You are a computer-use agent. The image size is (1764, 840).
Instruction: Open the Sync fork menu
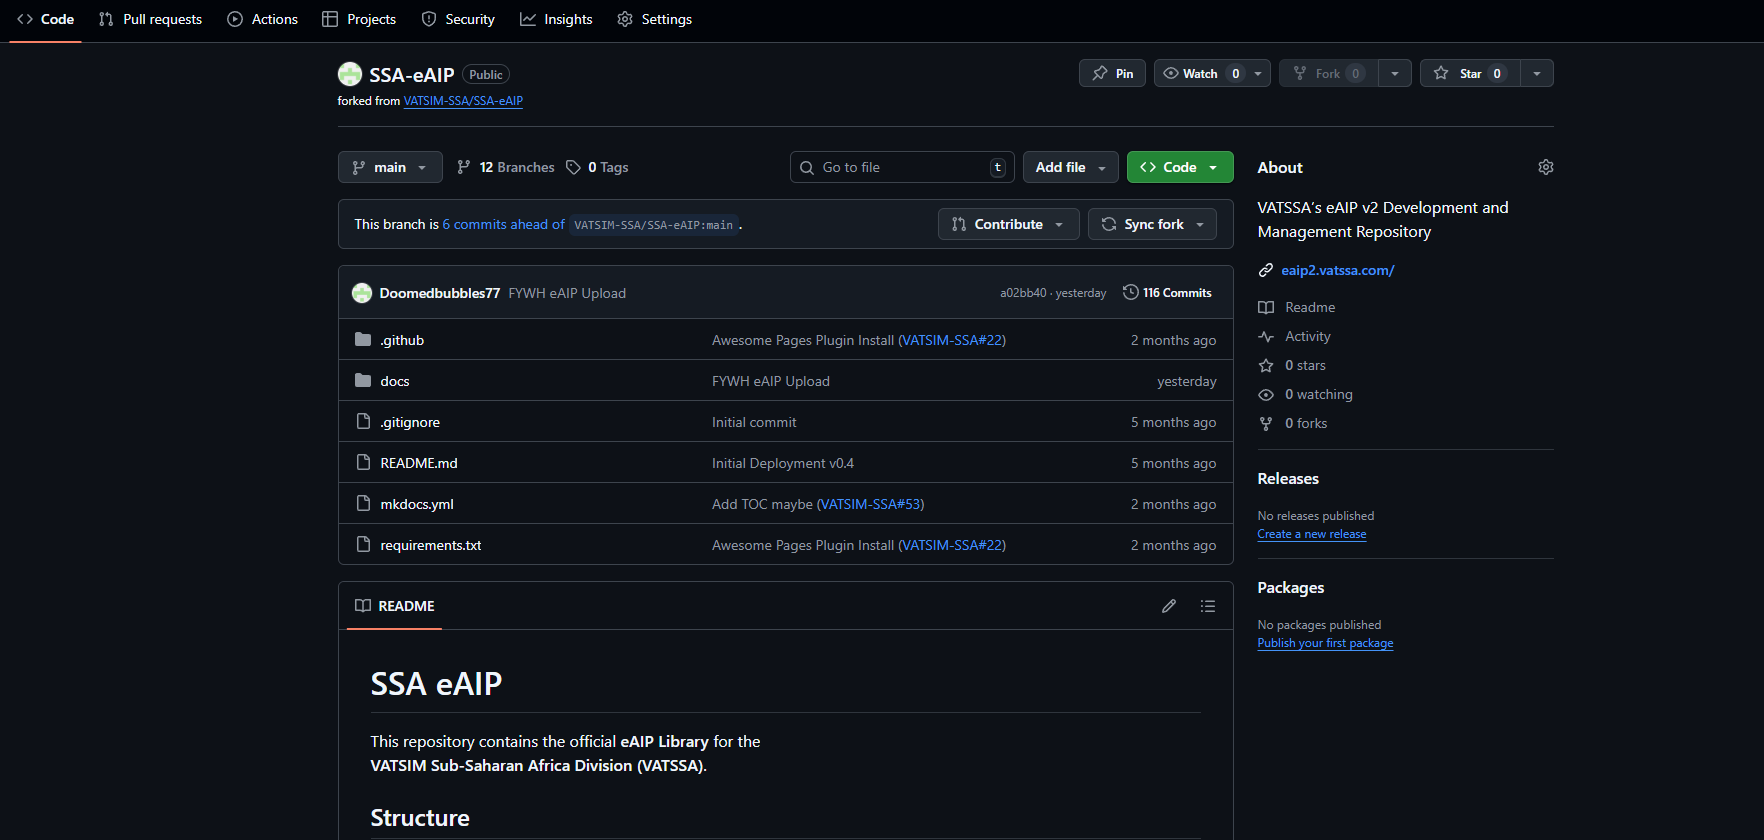pyautogui.click(x=1152, y=224)
